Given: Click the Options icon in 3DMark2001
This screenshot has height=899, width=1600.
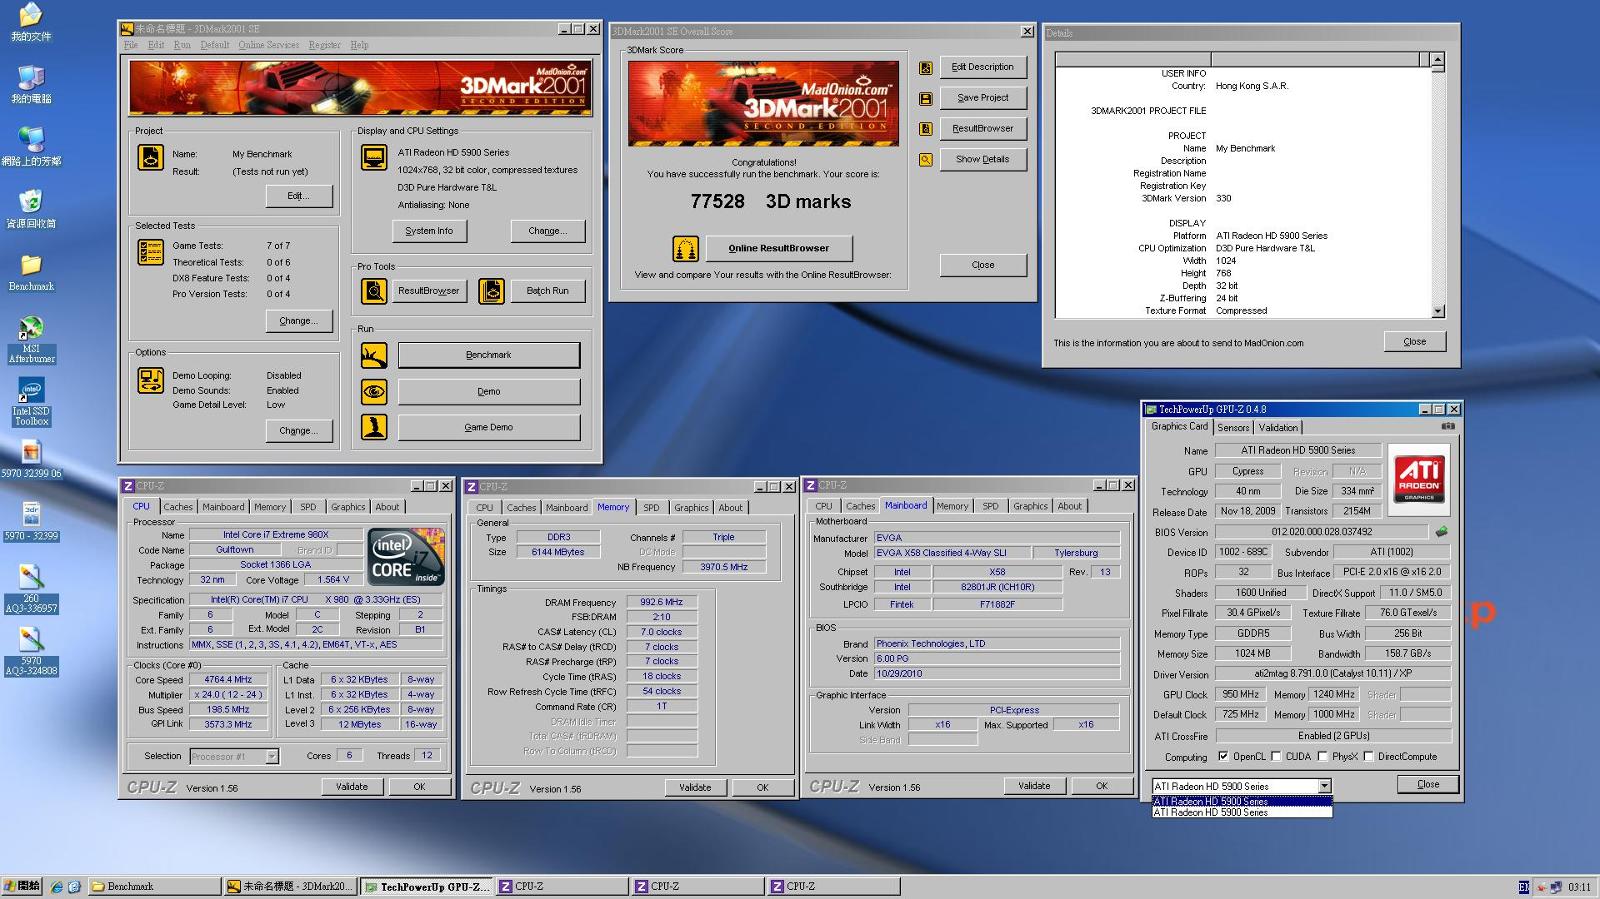Looking at the screenshot, I should click(x=150, y=380).
